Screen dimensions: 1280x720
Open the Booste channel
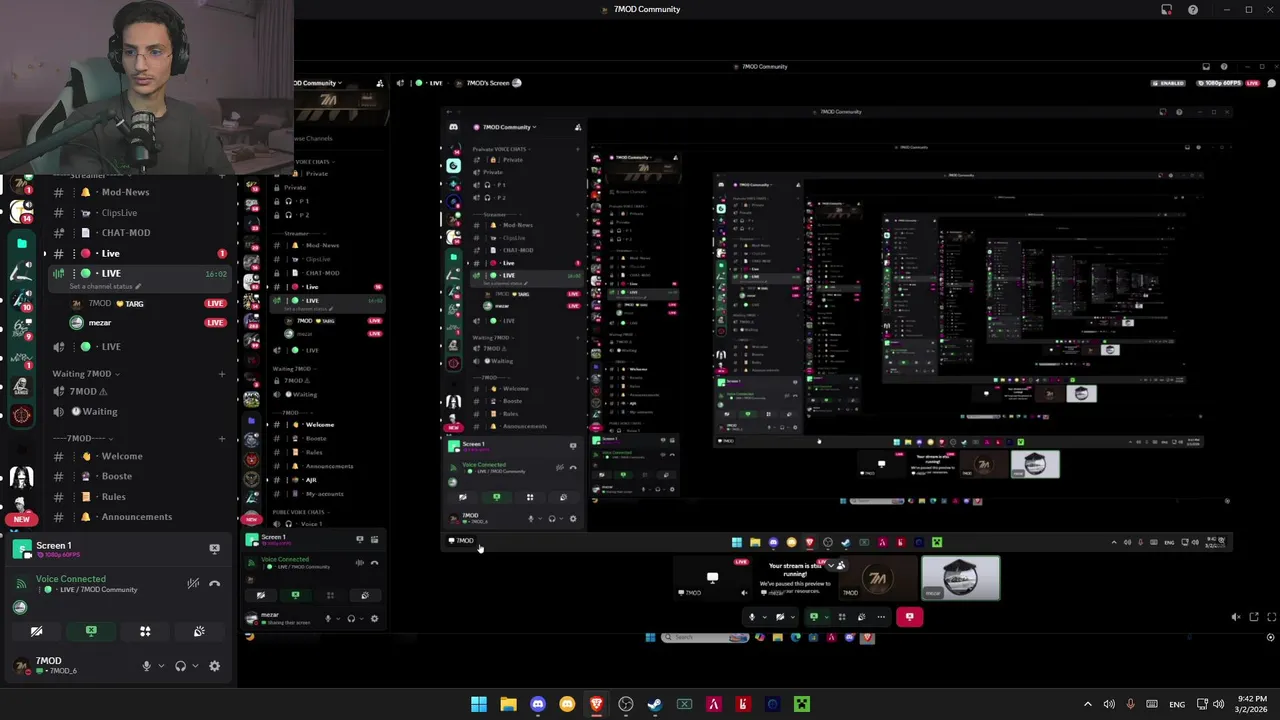(140, 476)
